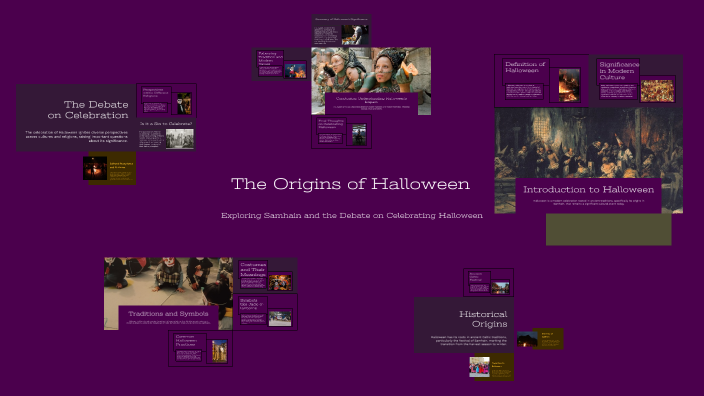Select the dark historical painting image
The image size is (704, 396).
(588, 143)
